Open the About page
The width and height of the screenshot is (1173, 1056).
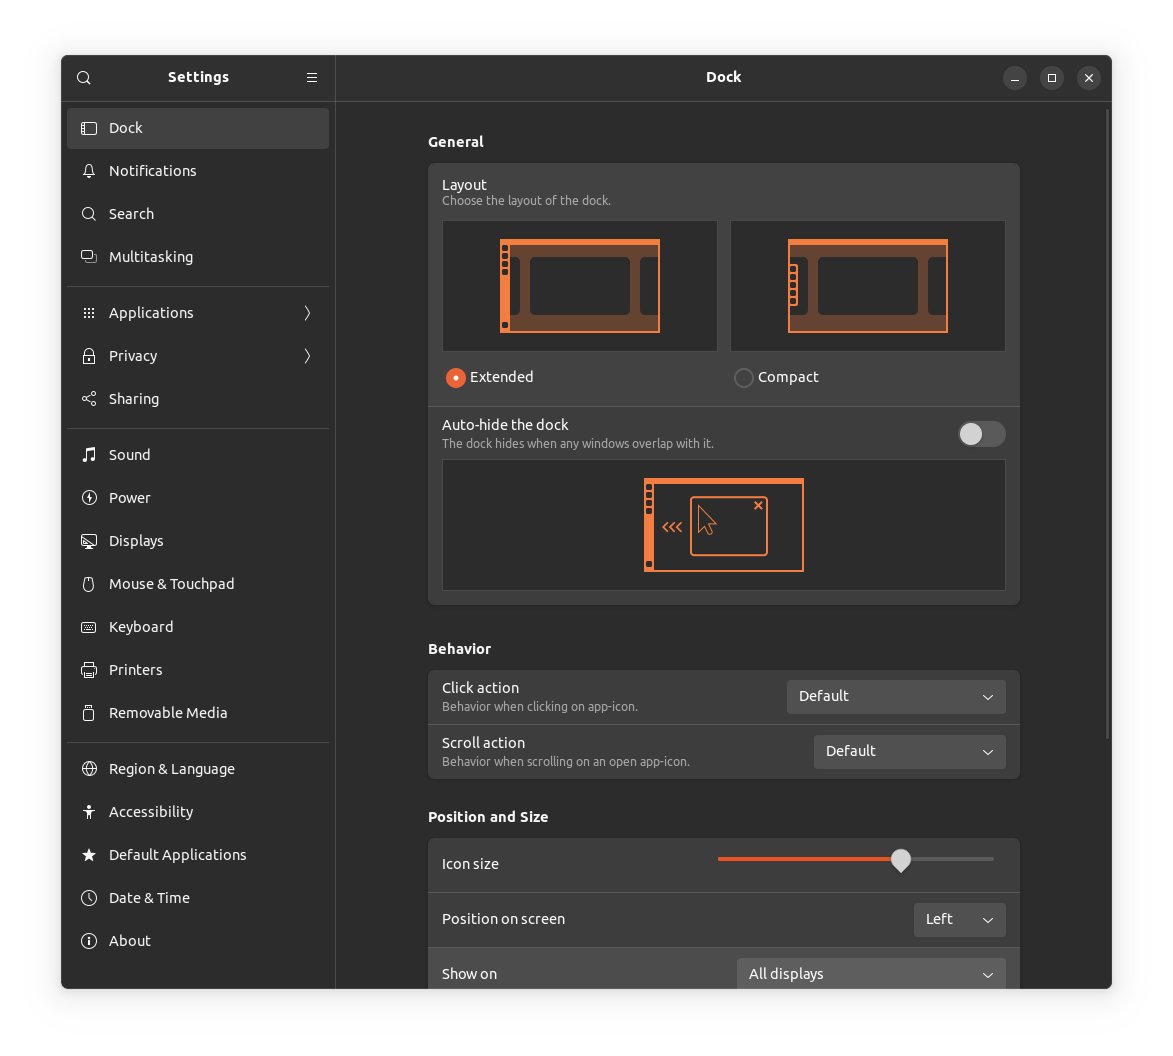(129, 940)
